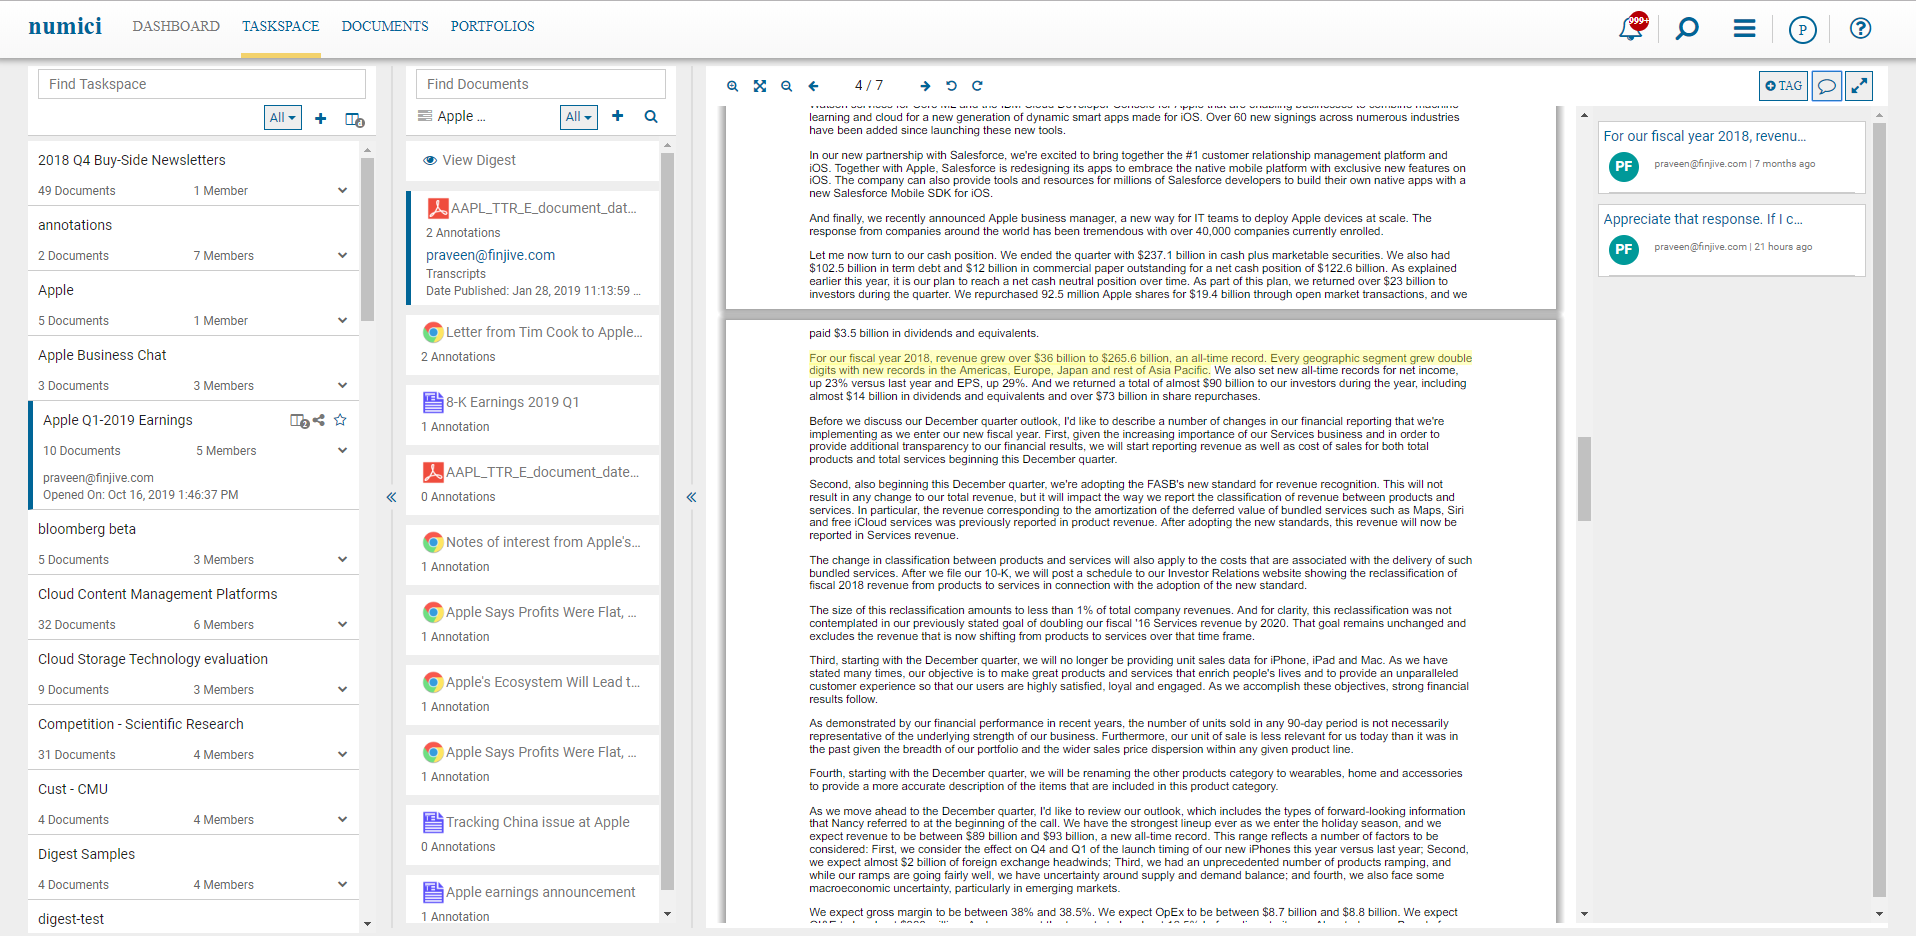The width and height of the screenshot is (1916, 936).
Task: Go to previous page in viewer
Action: click(x=813, y=86)
